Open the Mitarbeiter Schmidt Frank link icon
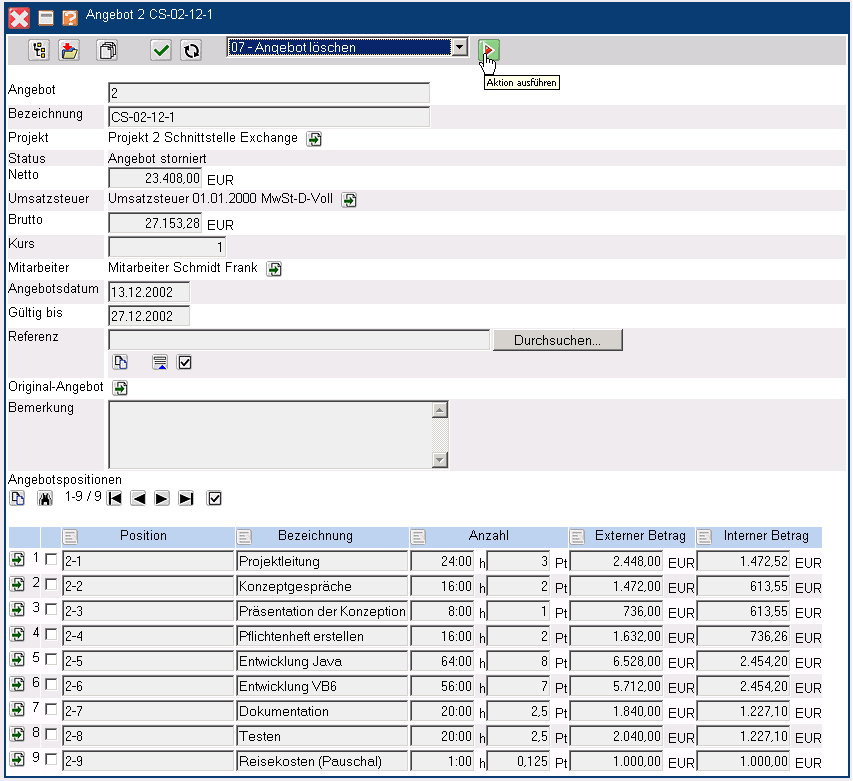The height and width of the screenshot is (781, 853). click(274, 269)
